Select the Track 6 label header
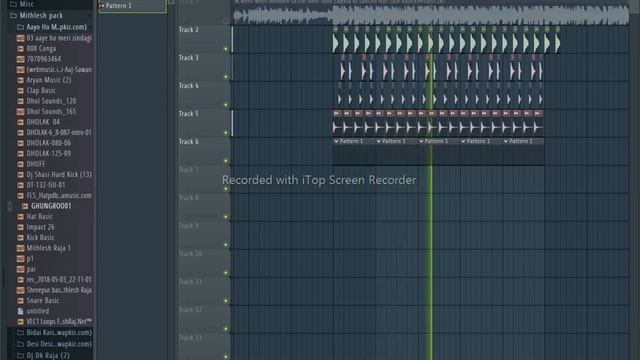This screenshot has width=640, height=360. [x=189, y=142]
